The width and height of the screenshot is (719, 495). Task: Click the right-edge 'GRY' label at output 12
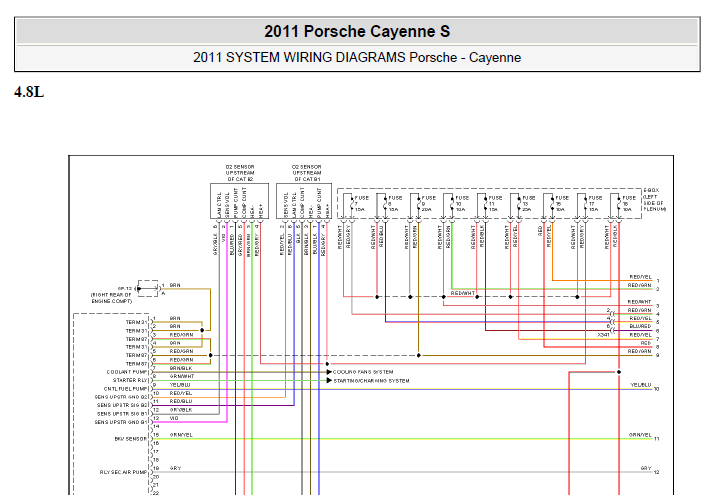pos(646,468)
